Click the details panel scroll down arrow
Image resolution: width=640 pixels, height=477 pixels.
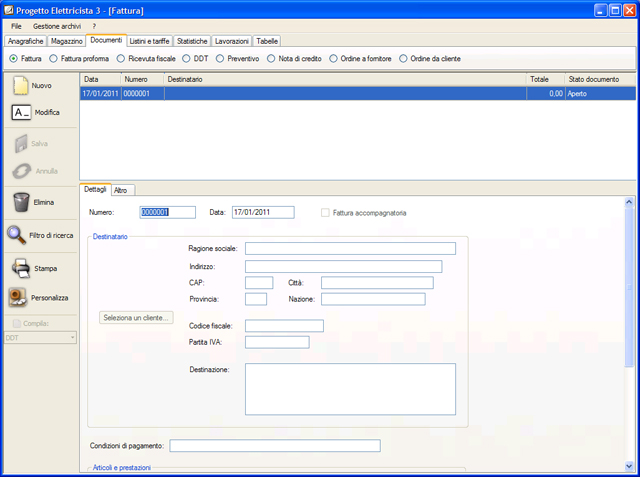[x=629, y=466]
